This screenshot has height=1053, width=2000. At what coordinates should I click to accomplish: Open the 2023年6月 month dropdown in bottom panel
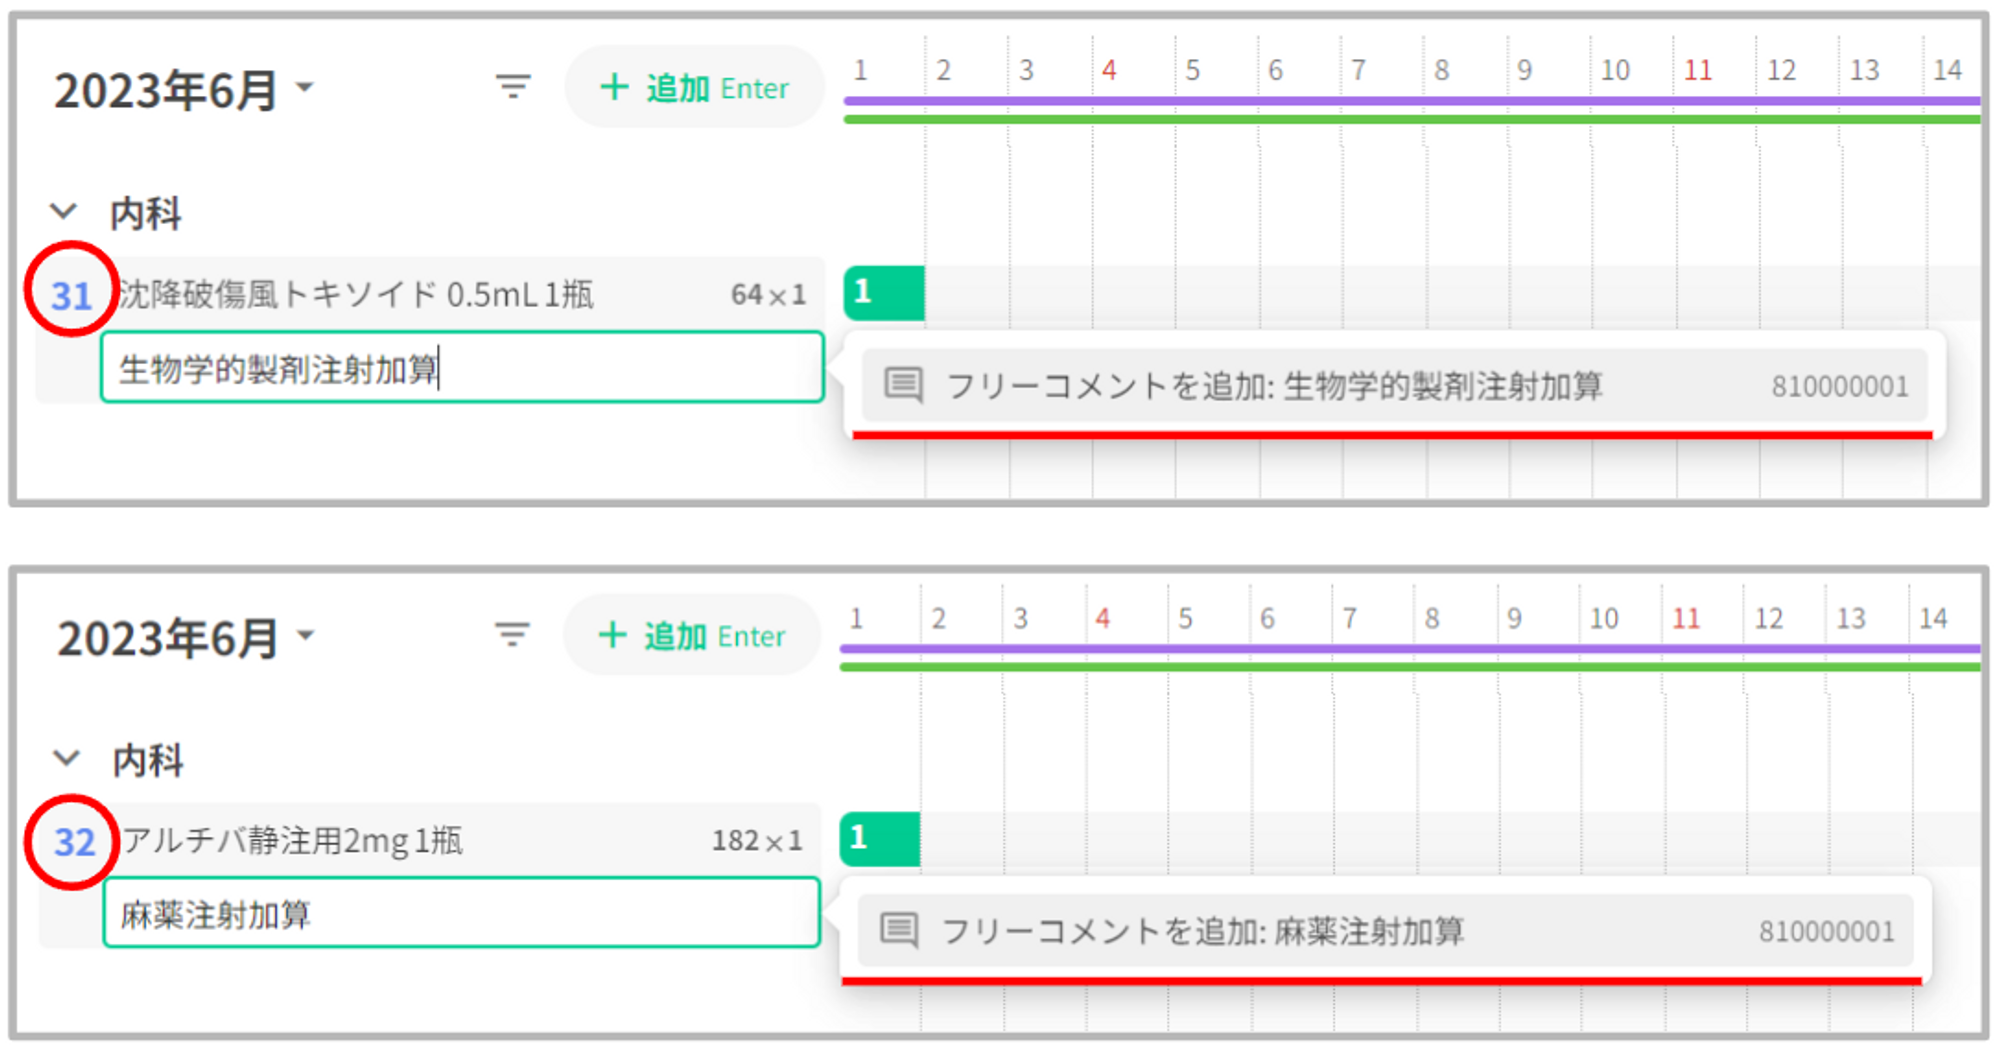(x=306, y=636)
